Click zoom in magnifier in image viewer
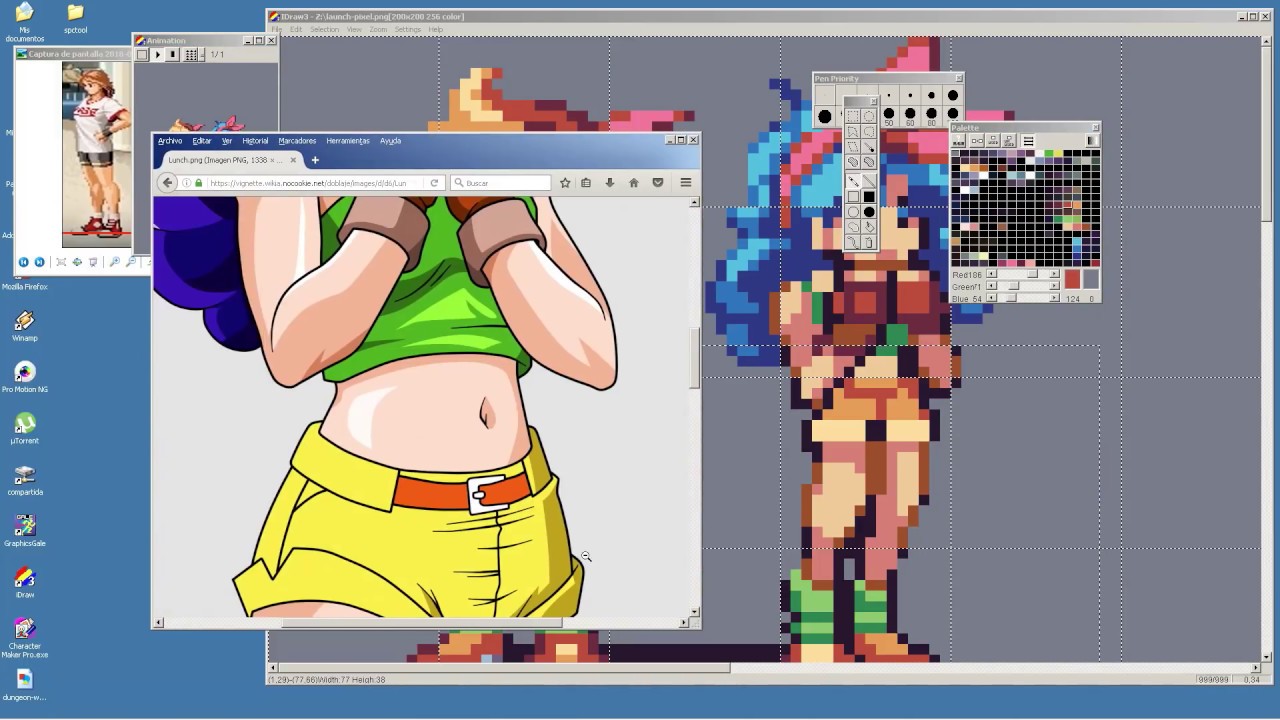The height and width of the screenshot is (720, 1280). 115,262
